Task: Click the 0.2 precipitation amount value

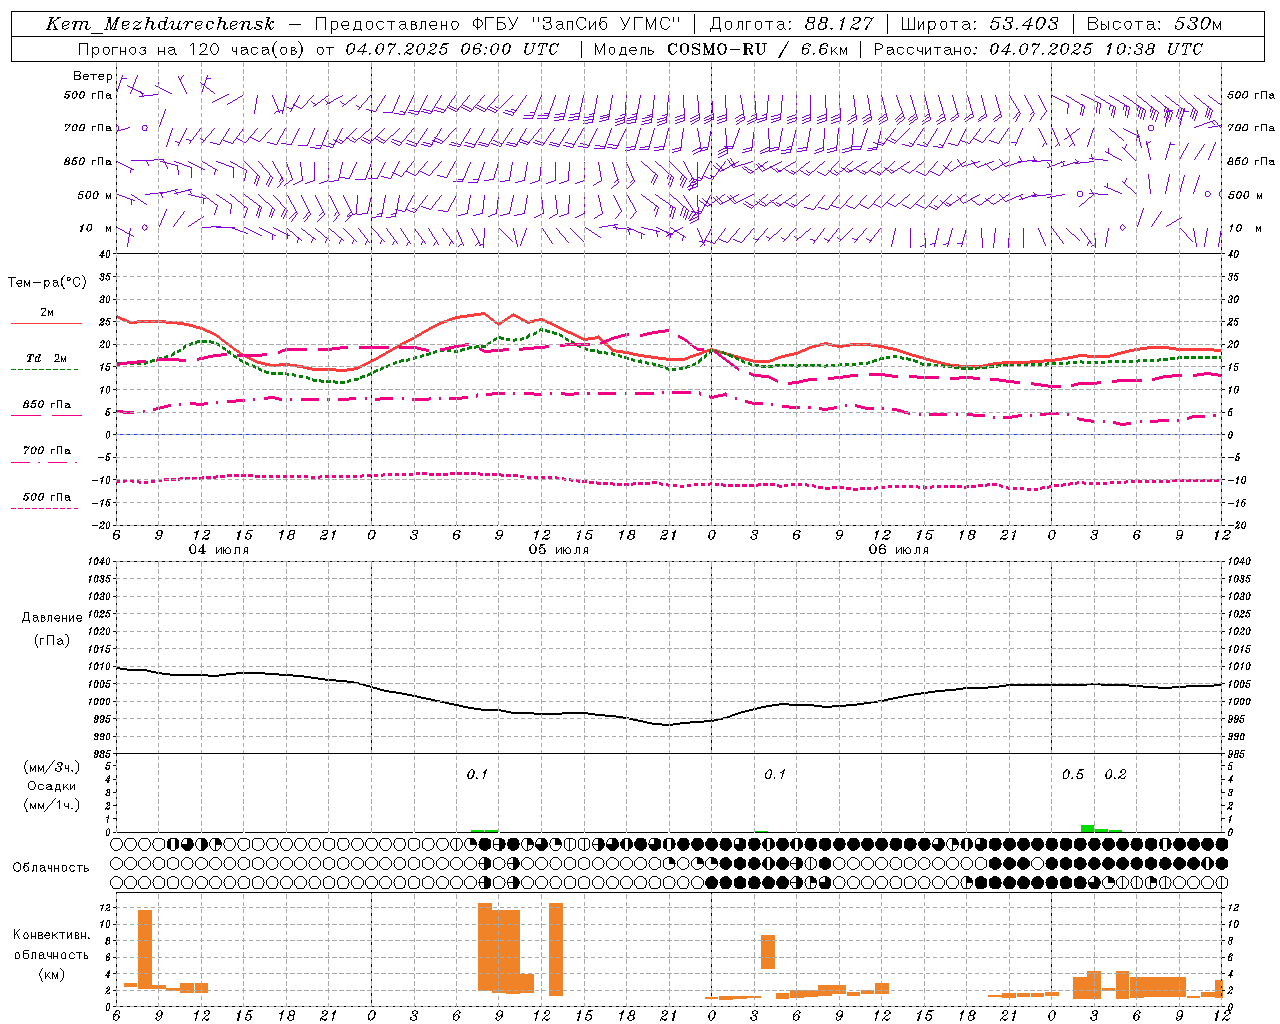Action: click(1115, 775)
